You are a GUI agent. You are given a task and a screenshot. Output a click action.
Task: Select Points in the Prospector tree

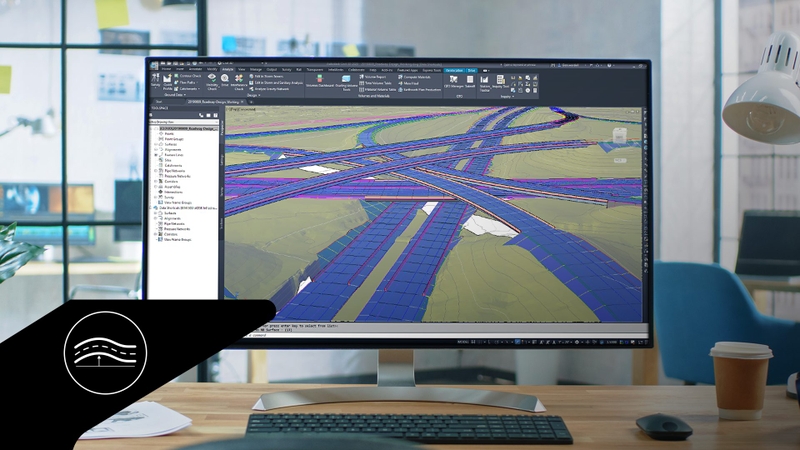pyautogui.click(x=169, y=134)
